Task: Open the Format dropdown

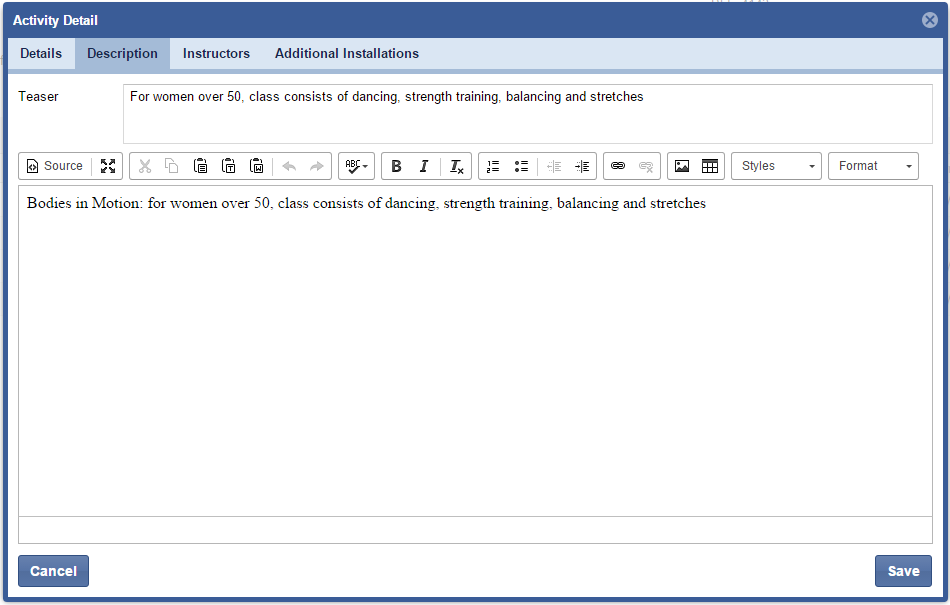Action: pyautogui.click(x=873, y=166)
